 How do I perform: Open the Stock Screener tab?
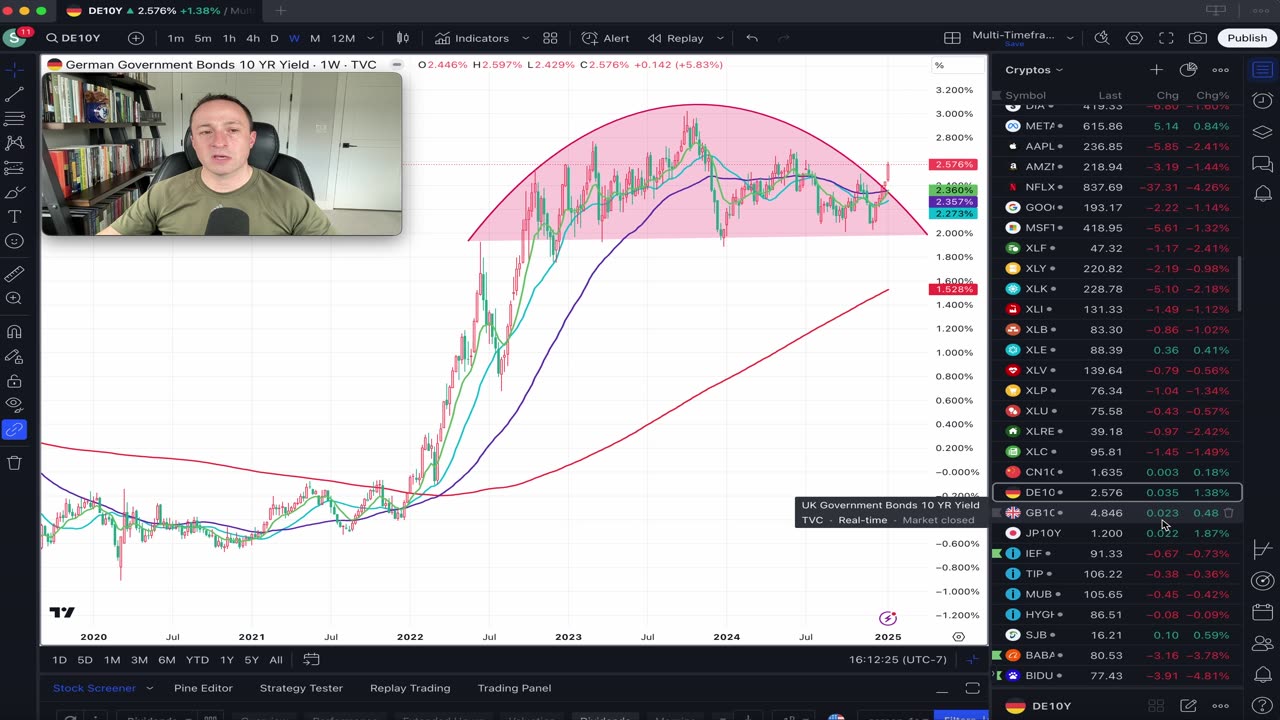tap(94, 688)
